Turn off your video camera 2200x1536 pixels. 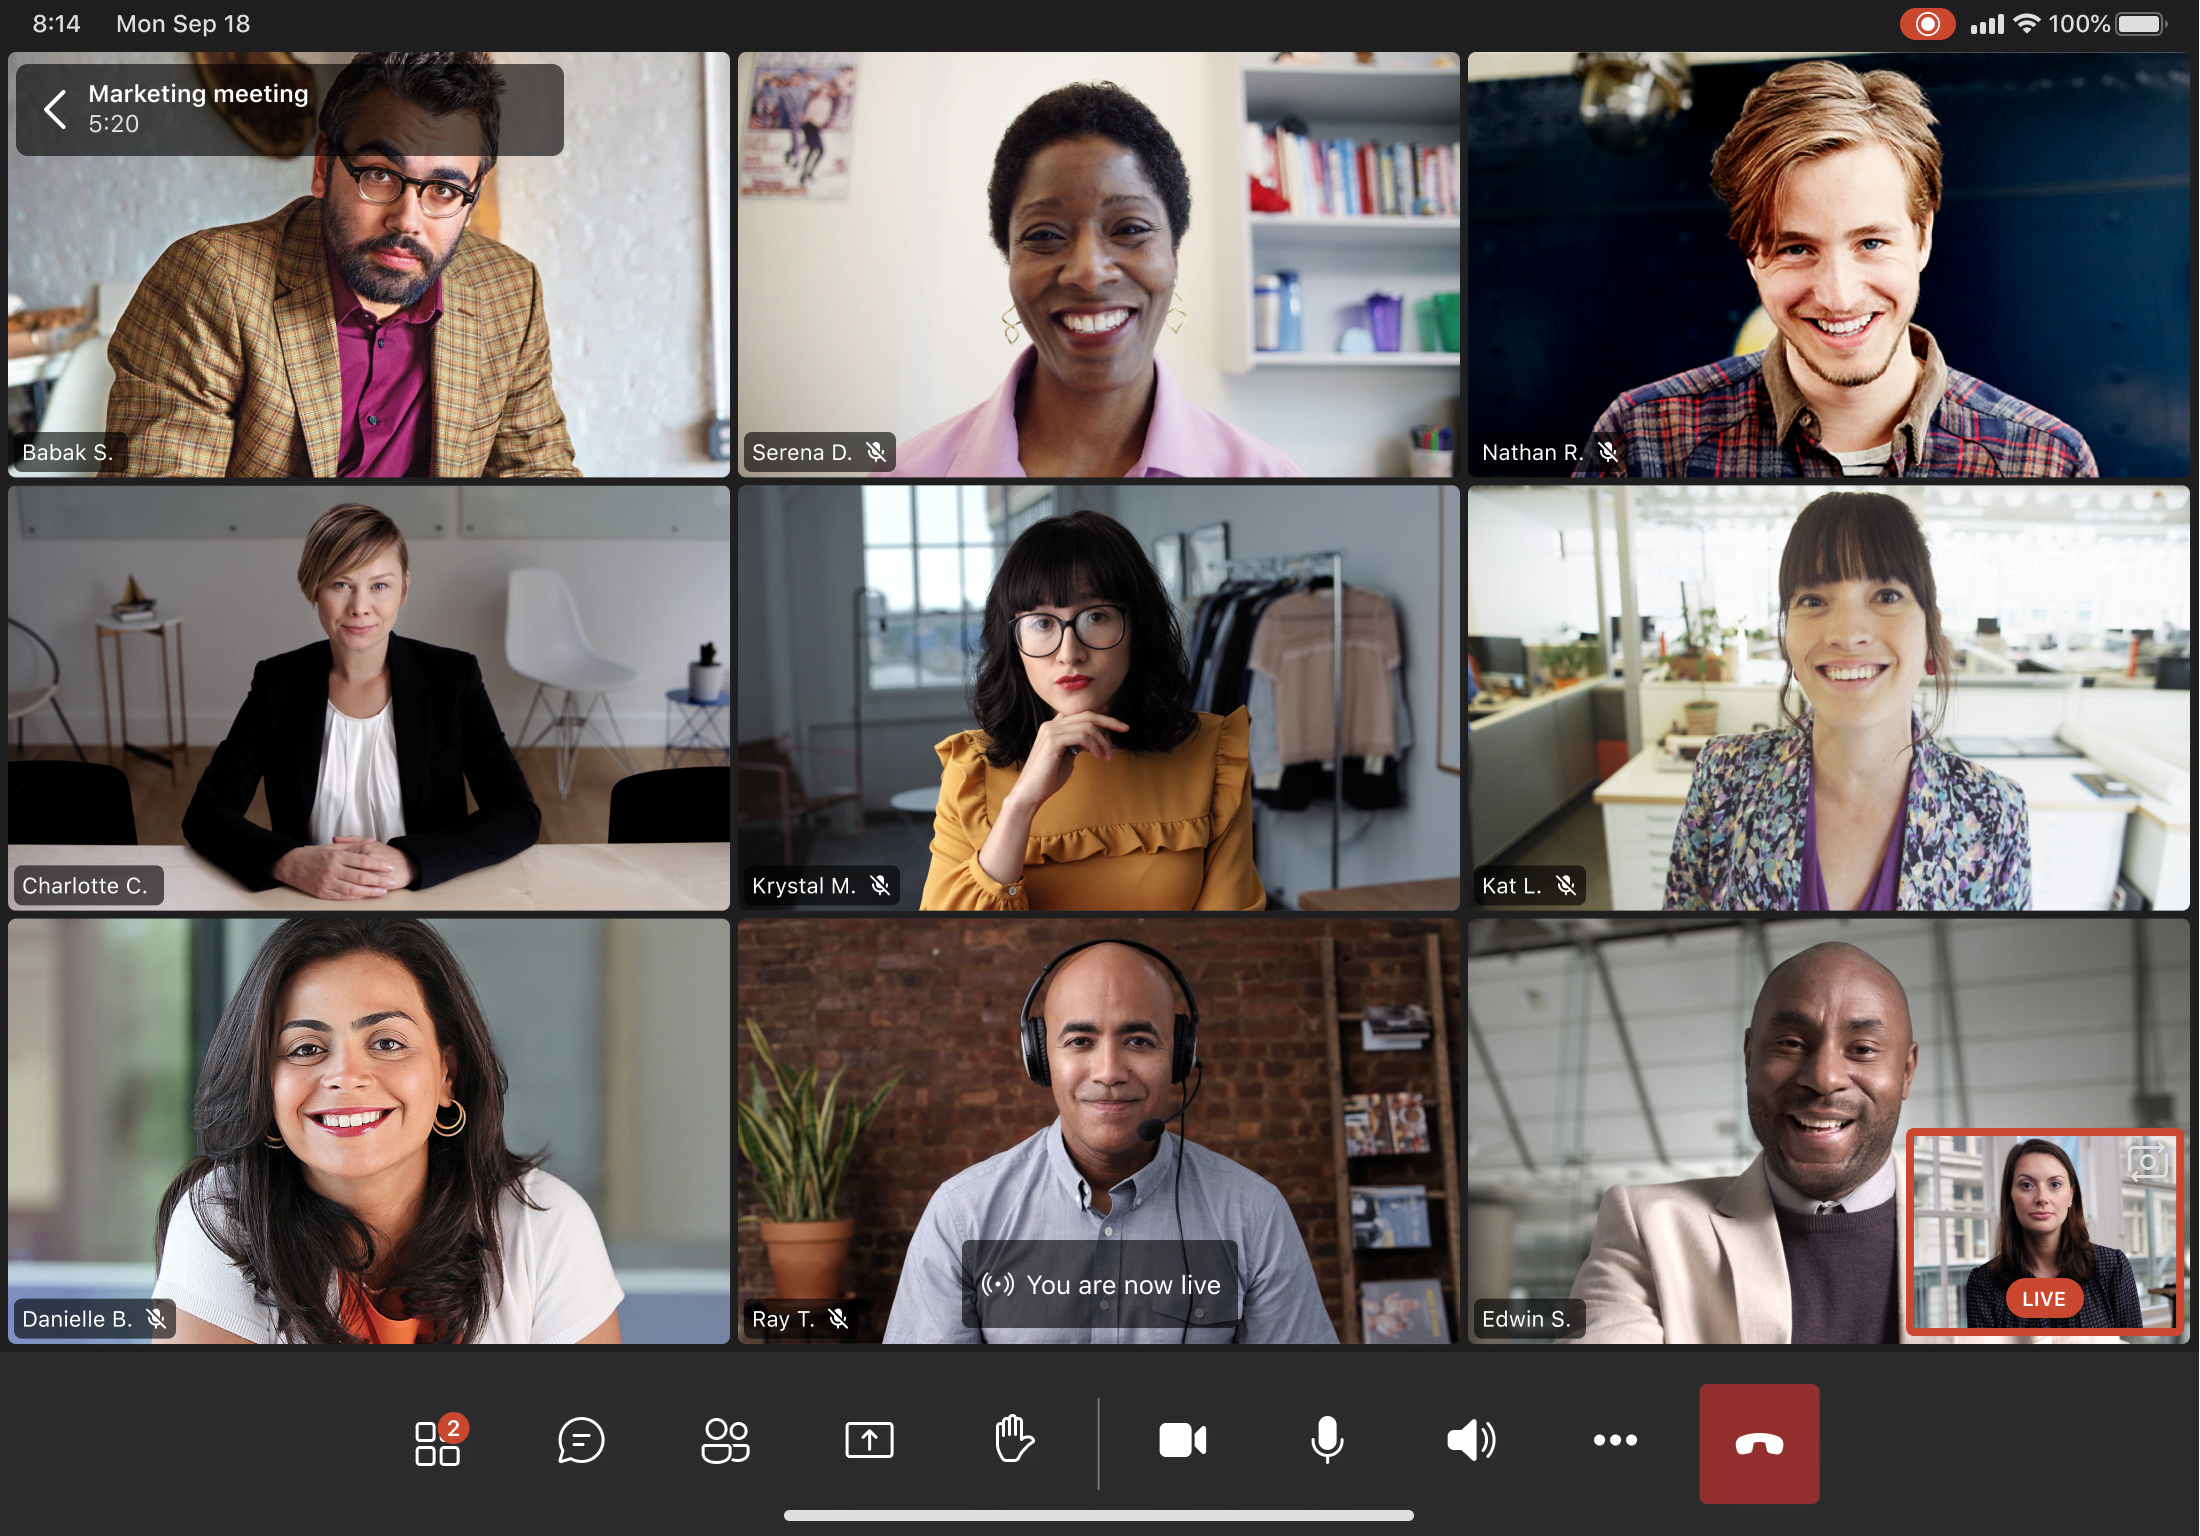click(1182, 1440)
